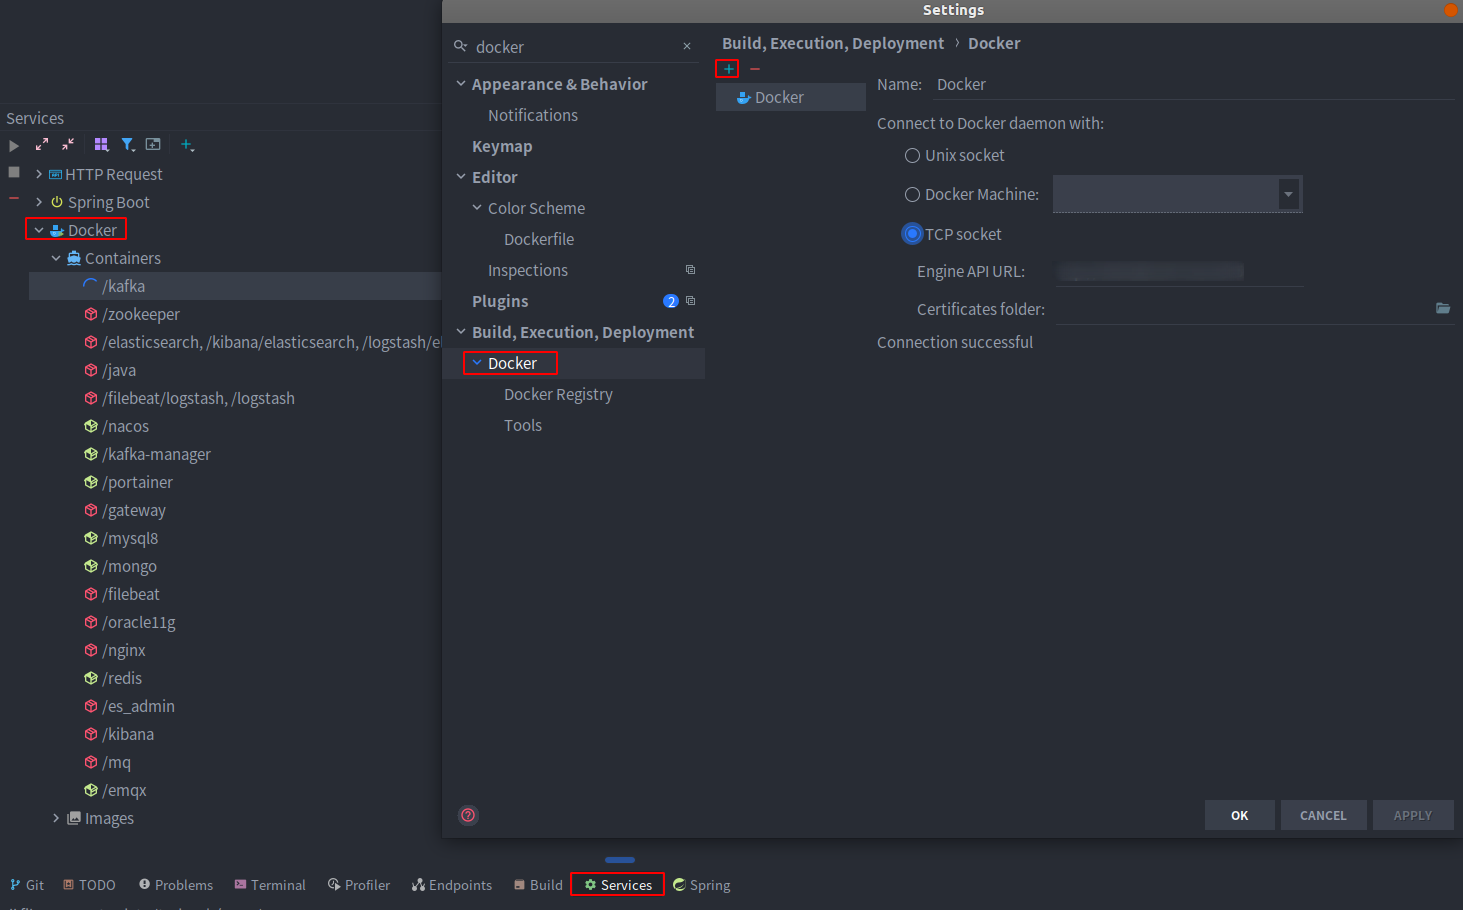Click the Collapse All icon in Services
Screen dimensions: 1463x910
(68, 145)
